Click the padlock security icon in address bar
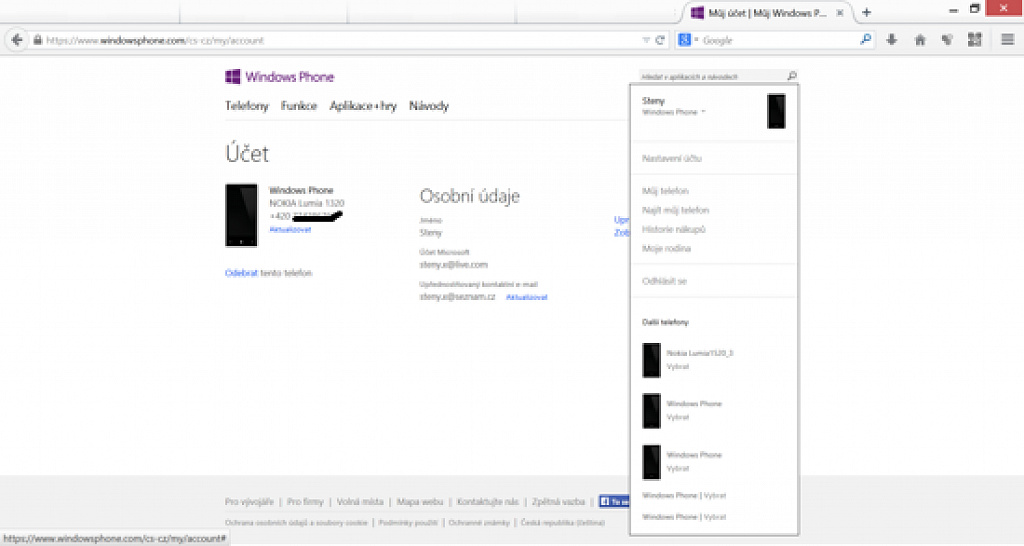This screenshot has width=1024, height=546. 38,40
